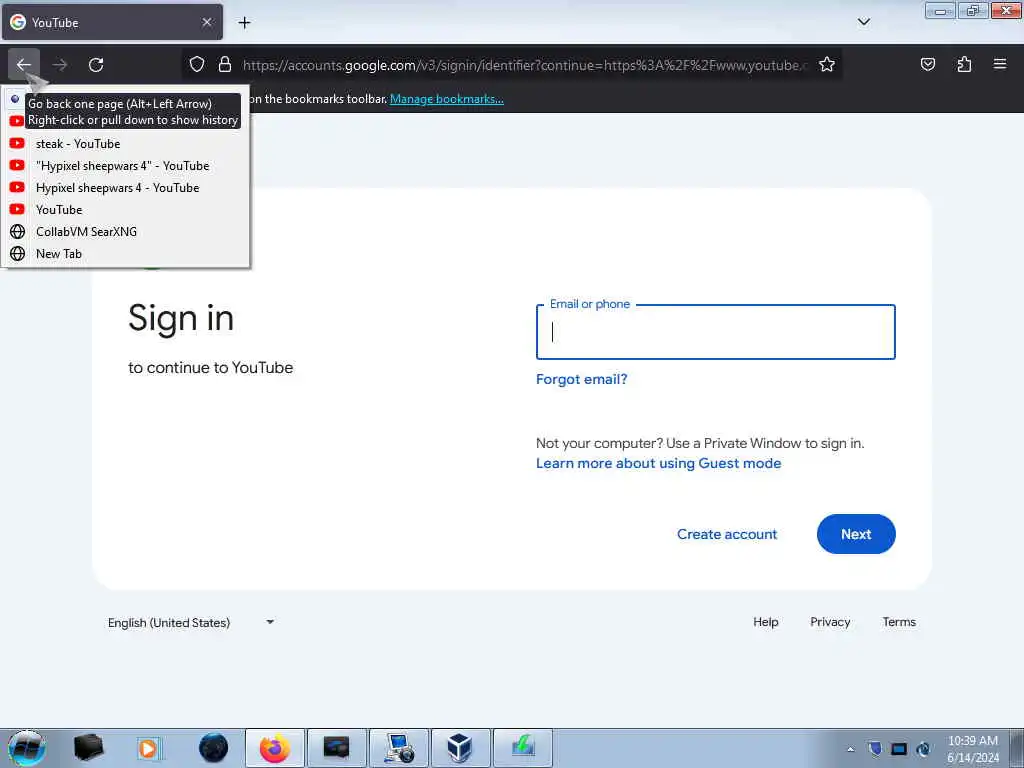Open the green arrow taskbar app
Viewport: 1024px width, 768px height.
[522, 748]
